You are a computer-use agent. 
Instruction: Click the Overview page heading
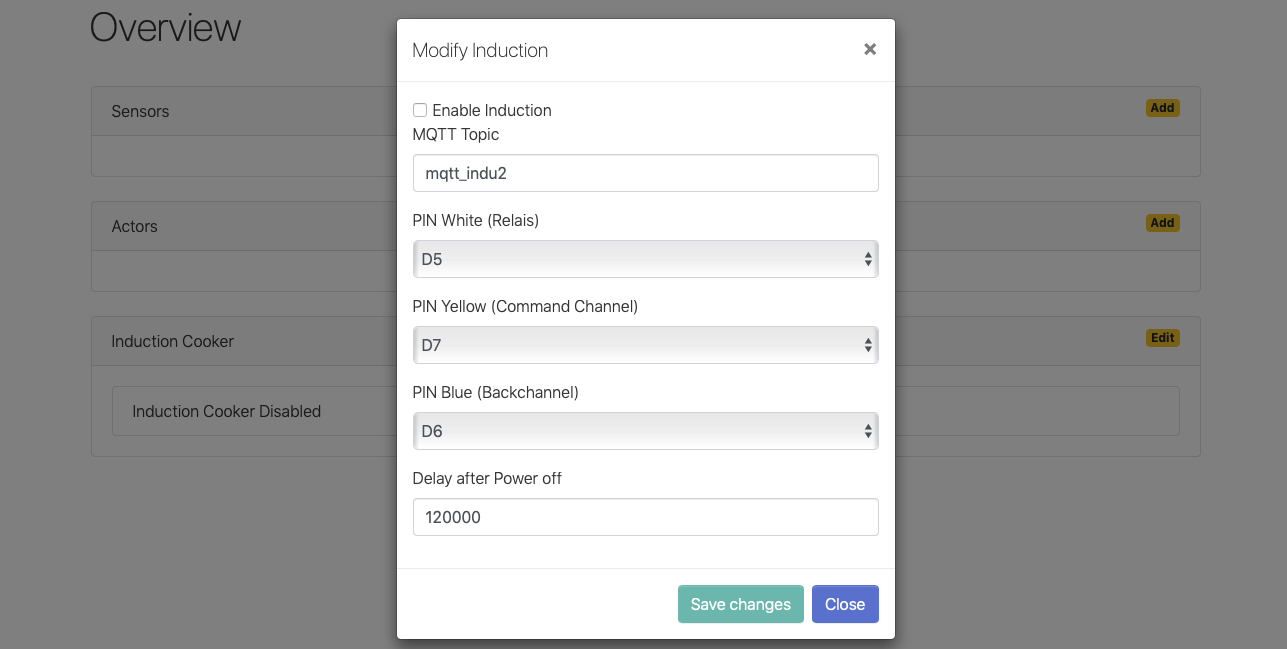point(166,28)
